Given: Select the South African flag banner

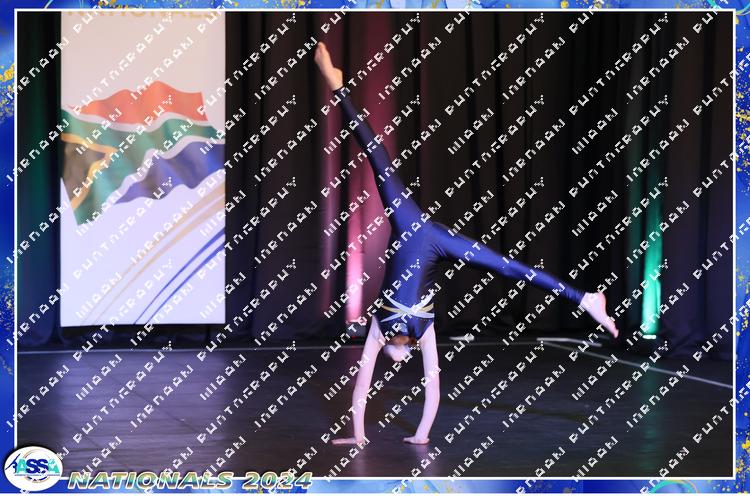Looking at the screenshot, I should tap(143, 169).
